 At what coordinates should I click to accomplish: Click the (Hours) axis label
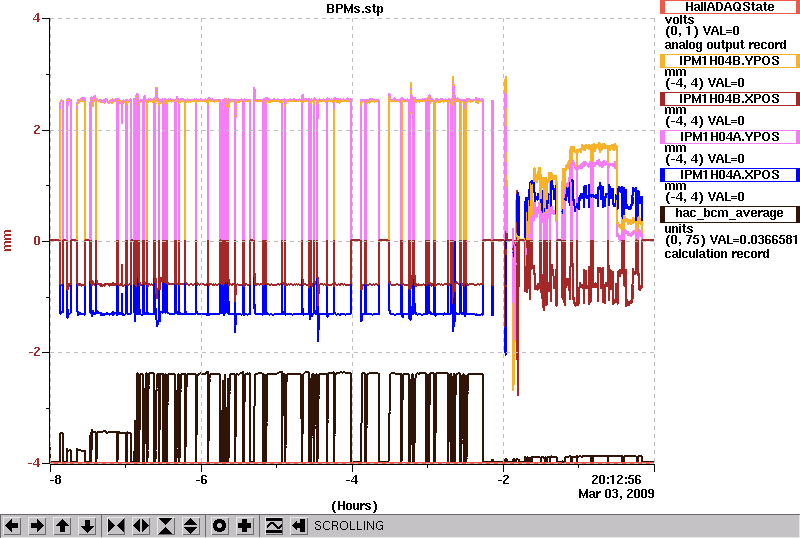355,506
